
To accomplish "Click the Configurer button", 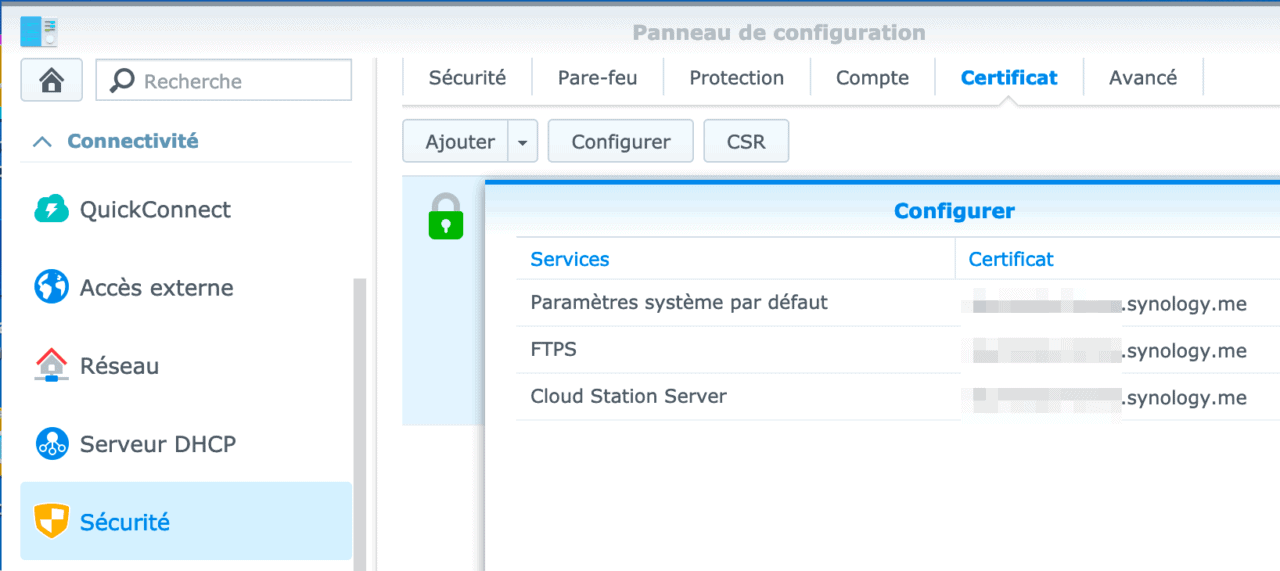I will (x=621, y=142).
